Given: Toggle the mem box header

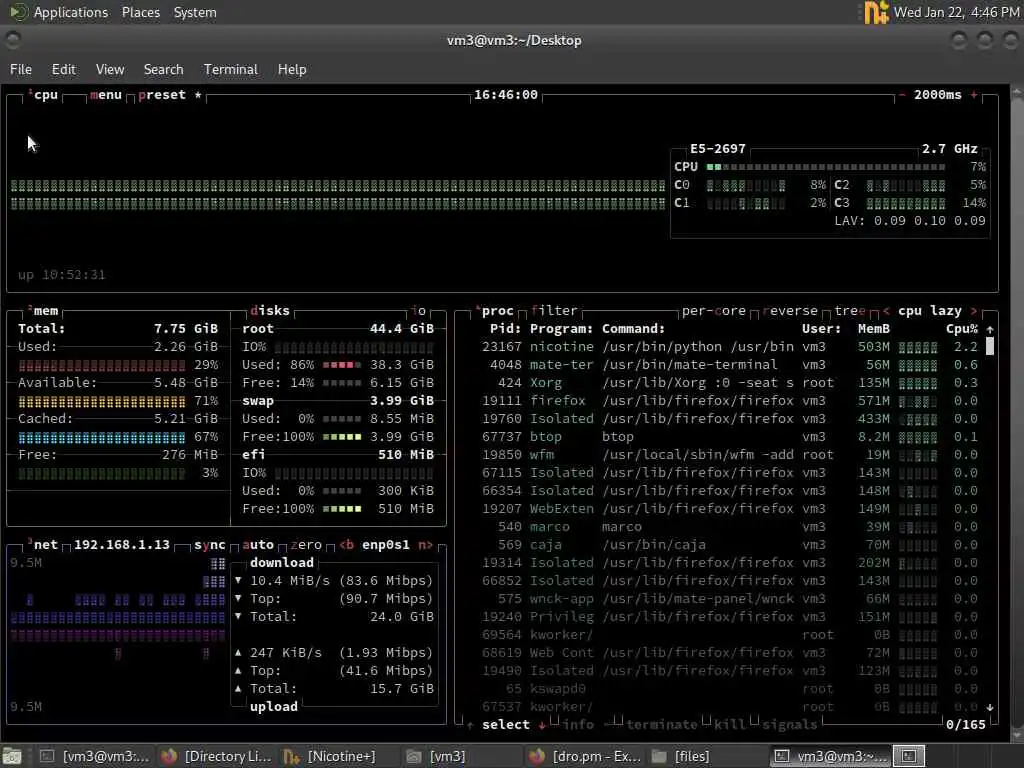Looking at the screenshot, I should point(44,311).
